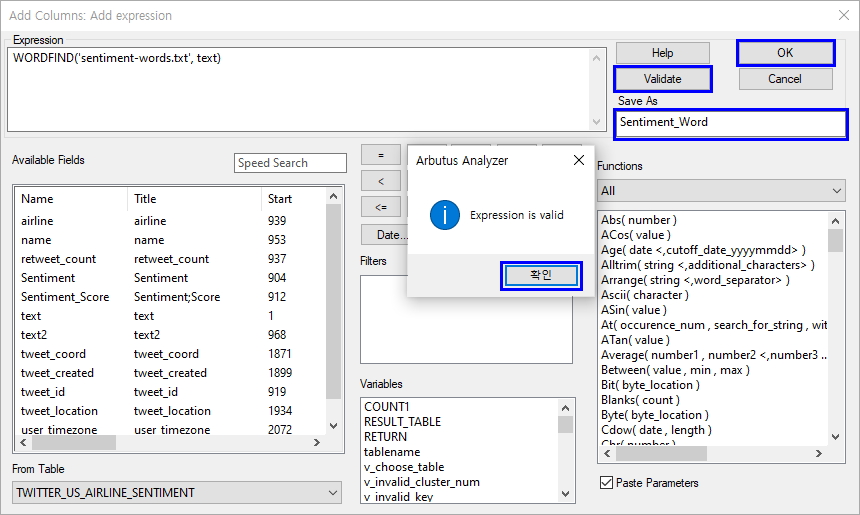Click the Validate button
Image resolution: width=860 pixels, height=515 pixels.
pos(663,79)
